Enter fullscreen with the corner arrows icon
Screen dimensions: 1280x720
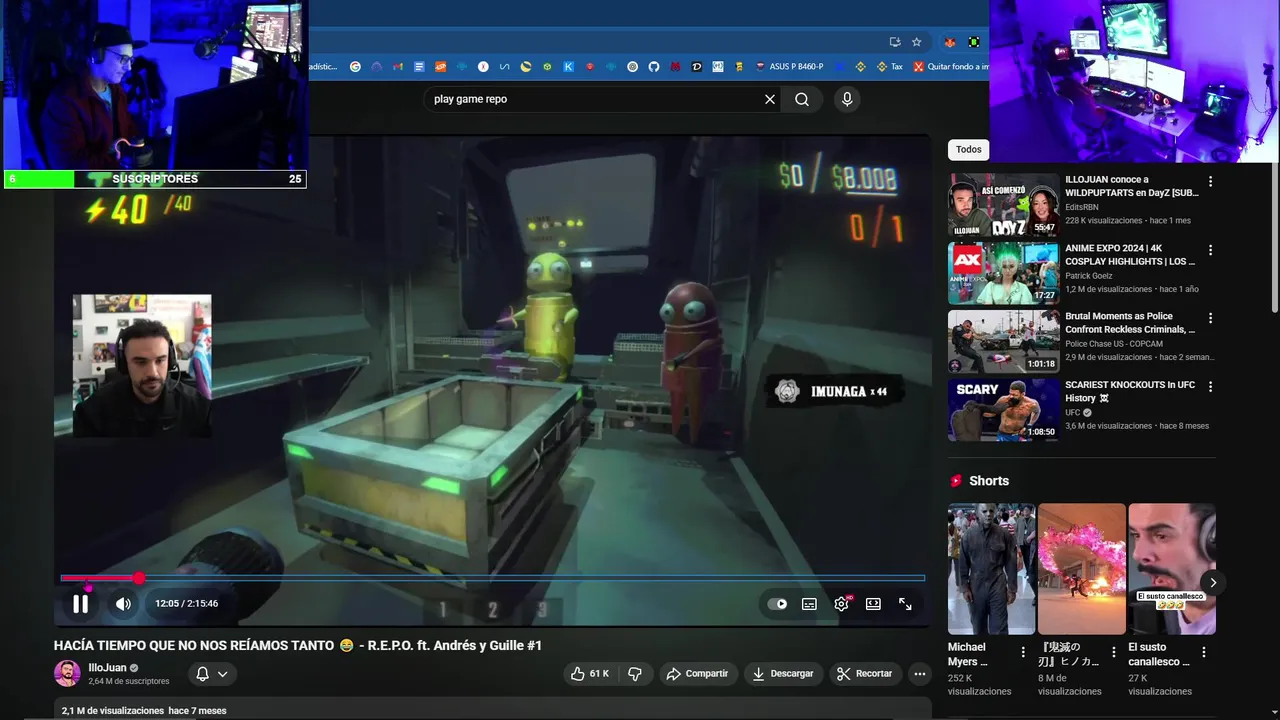coord(905,604)
